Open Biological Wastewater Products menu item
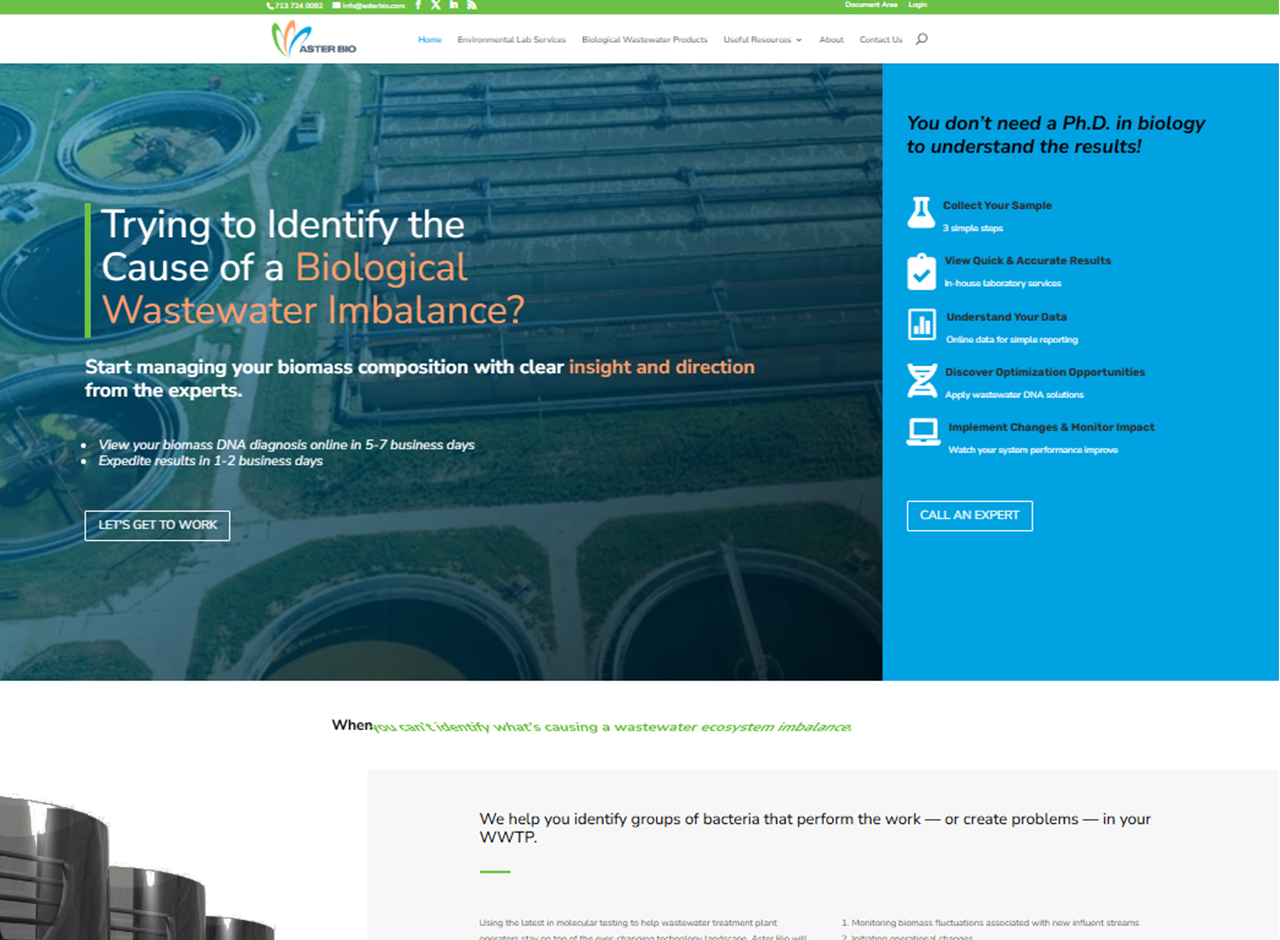 click(x=644, y=40)
